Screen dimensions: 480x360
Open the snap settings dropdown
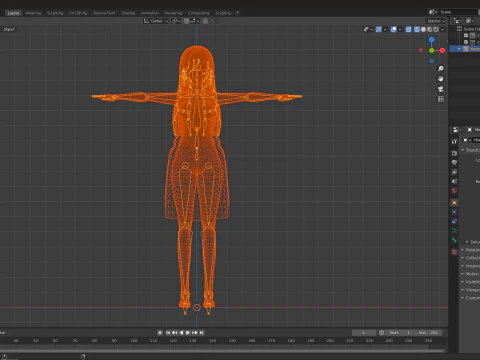[195, 21]
